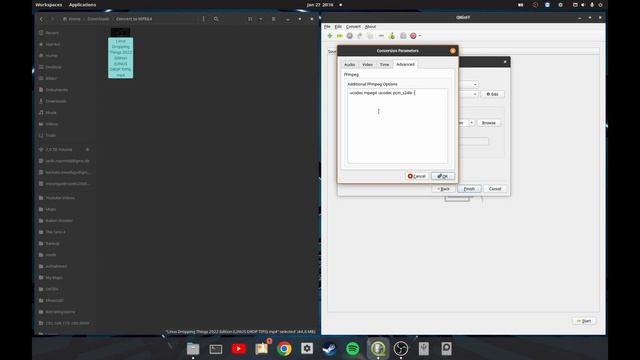Click the search icon in file manager header
640x360 pixels.
coord(216,19)
